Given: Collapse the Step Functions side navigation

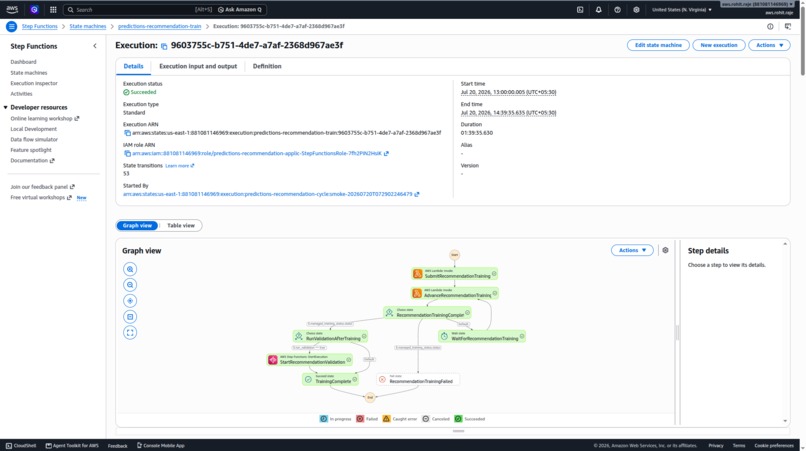Looking at the screenshot, I should coord(95,46).
